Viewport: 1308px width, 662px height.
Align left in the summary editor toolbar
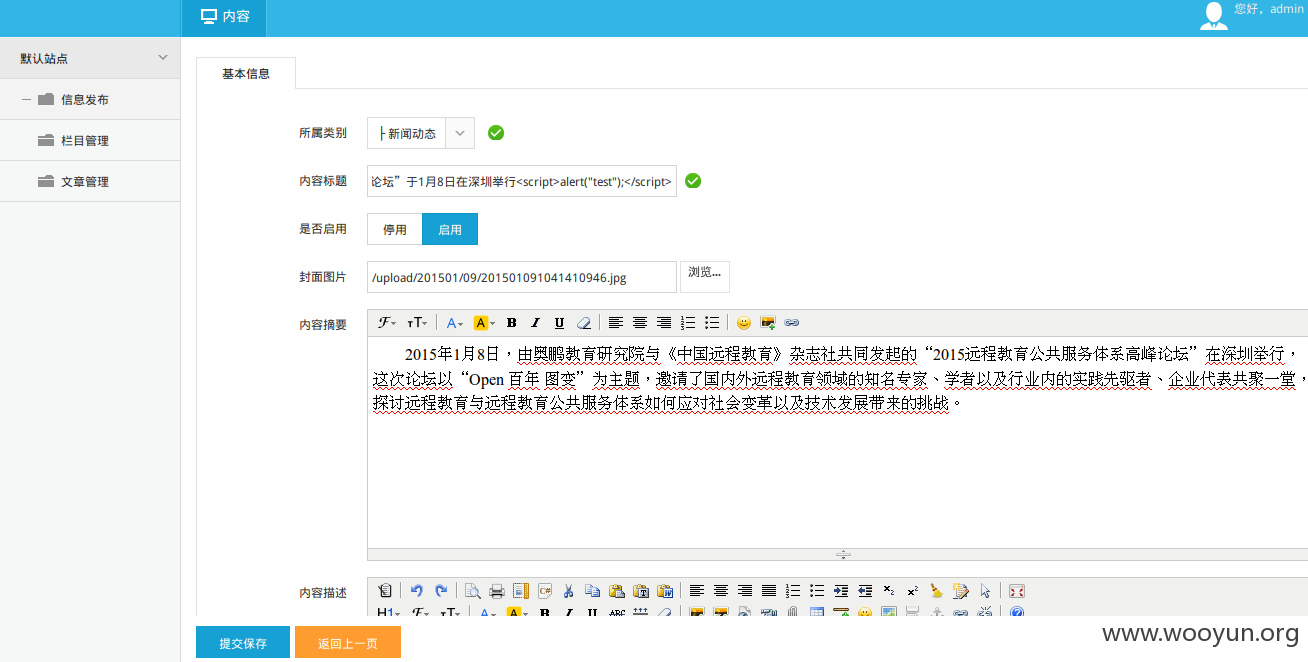[x=616, y=323]
